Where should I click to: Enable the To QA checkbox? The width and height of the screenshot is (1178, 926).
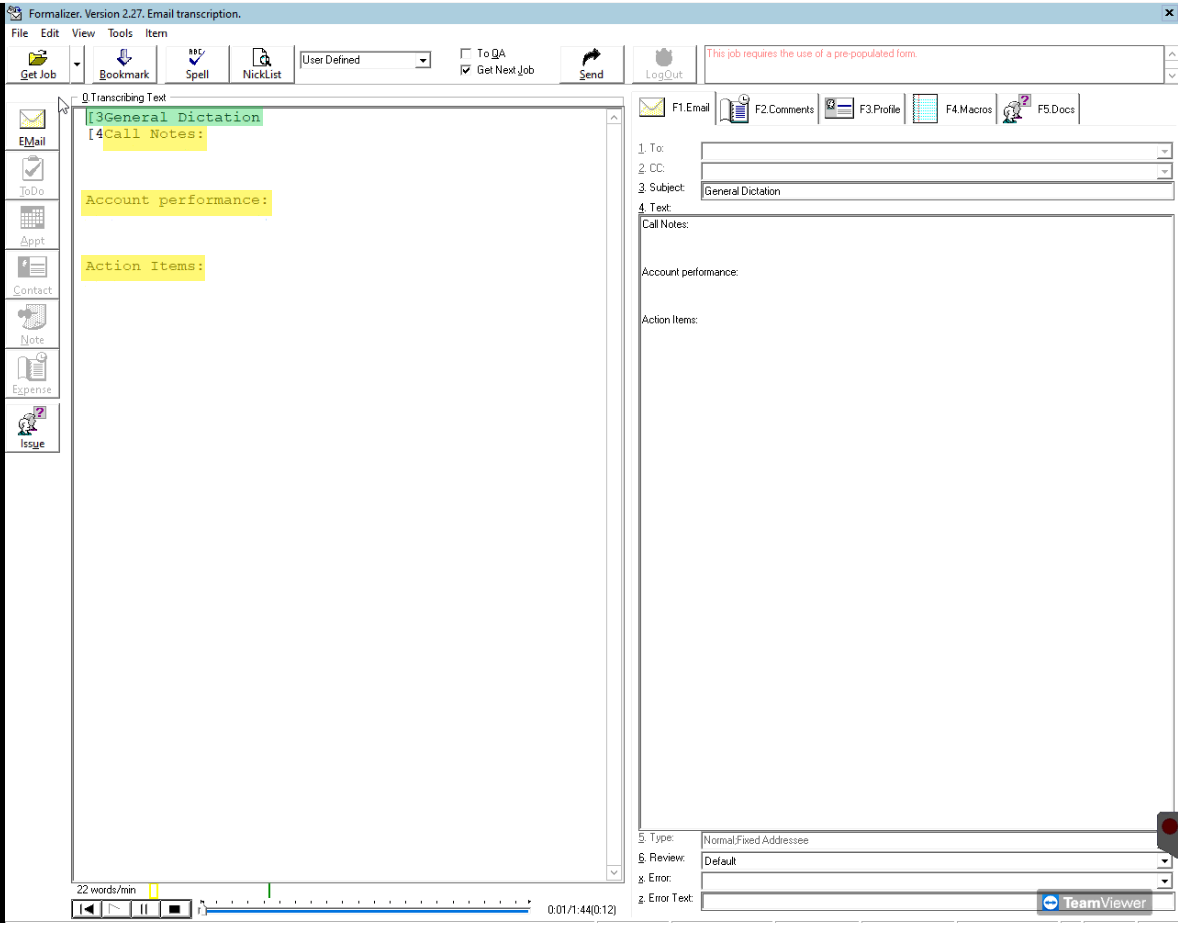(x=465, y=54)
